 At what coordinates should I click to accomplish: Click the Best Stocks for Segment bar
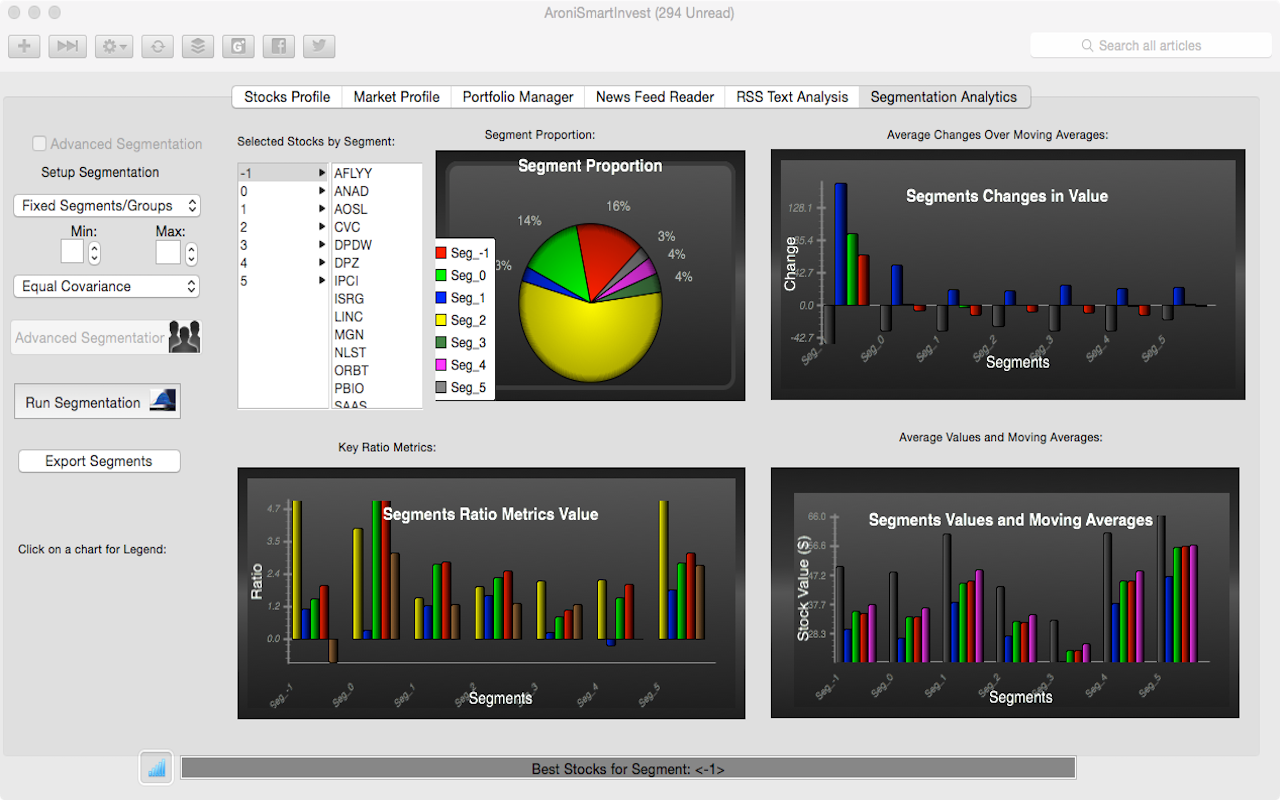tap(628, 768)
